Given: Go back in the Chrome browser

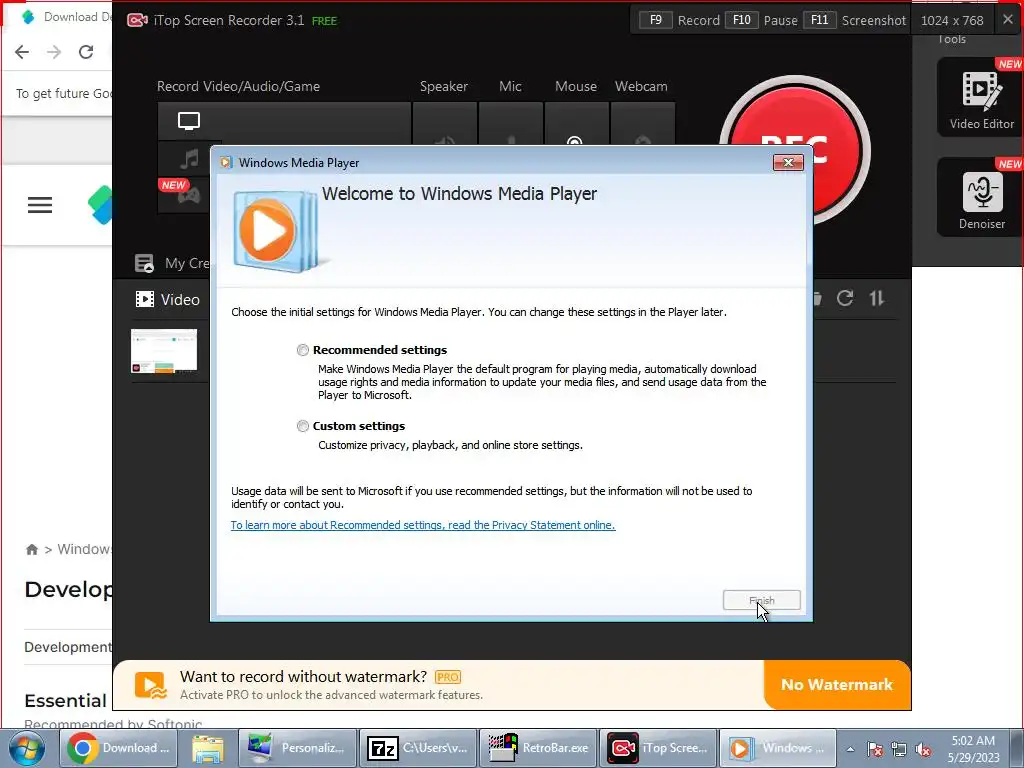Looking at the screenshot, I should [22, 52].
